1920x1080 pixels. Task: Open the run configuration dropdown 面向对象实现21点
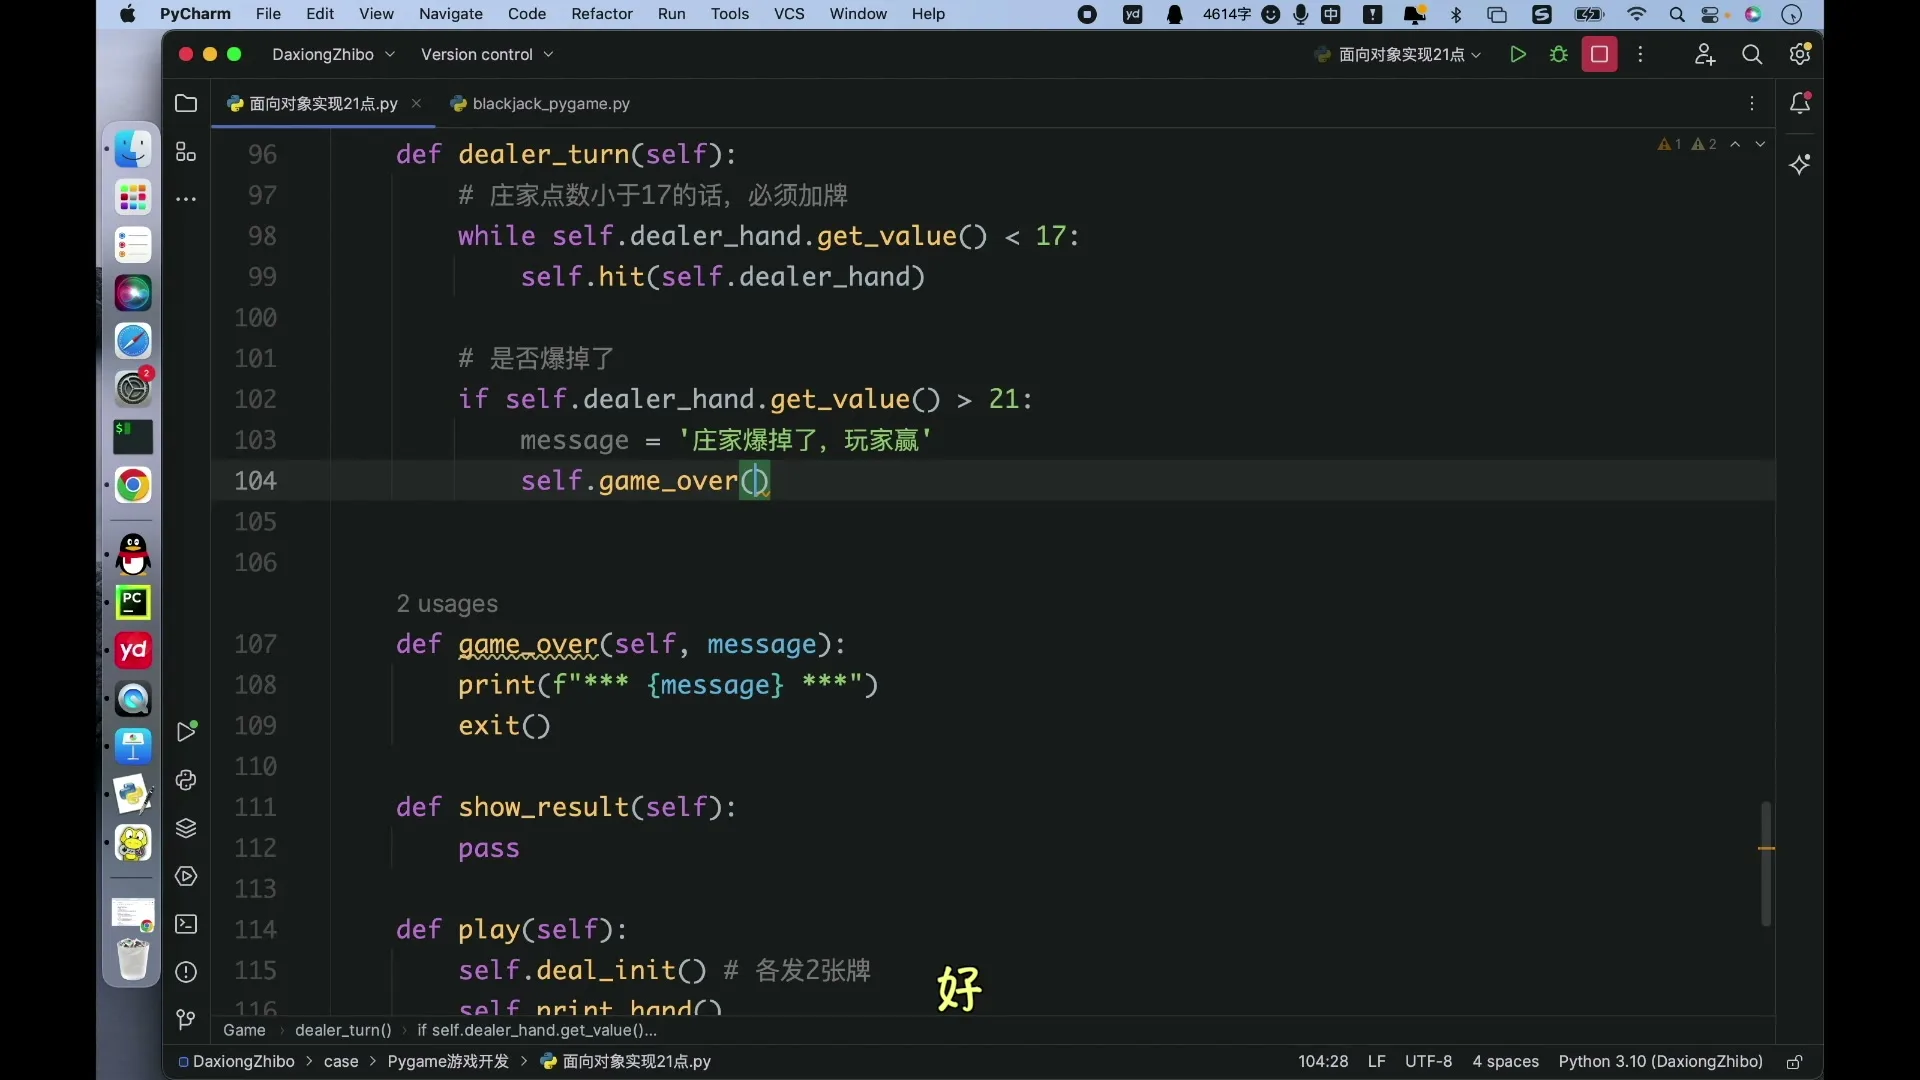pyautogui.click(x=1398, y=55)
